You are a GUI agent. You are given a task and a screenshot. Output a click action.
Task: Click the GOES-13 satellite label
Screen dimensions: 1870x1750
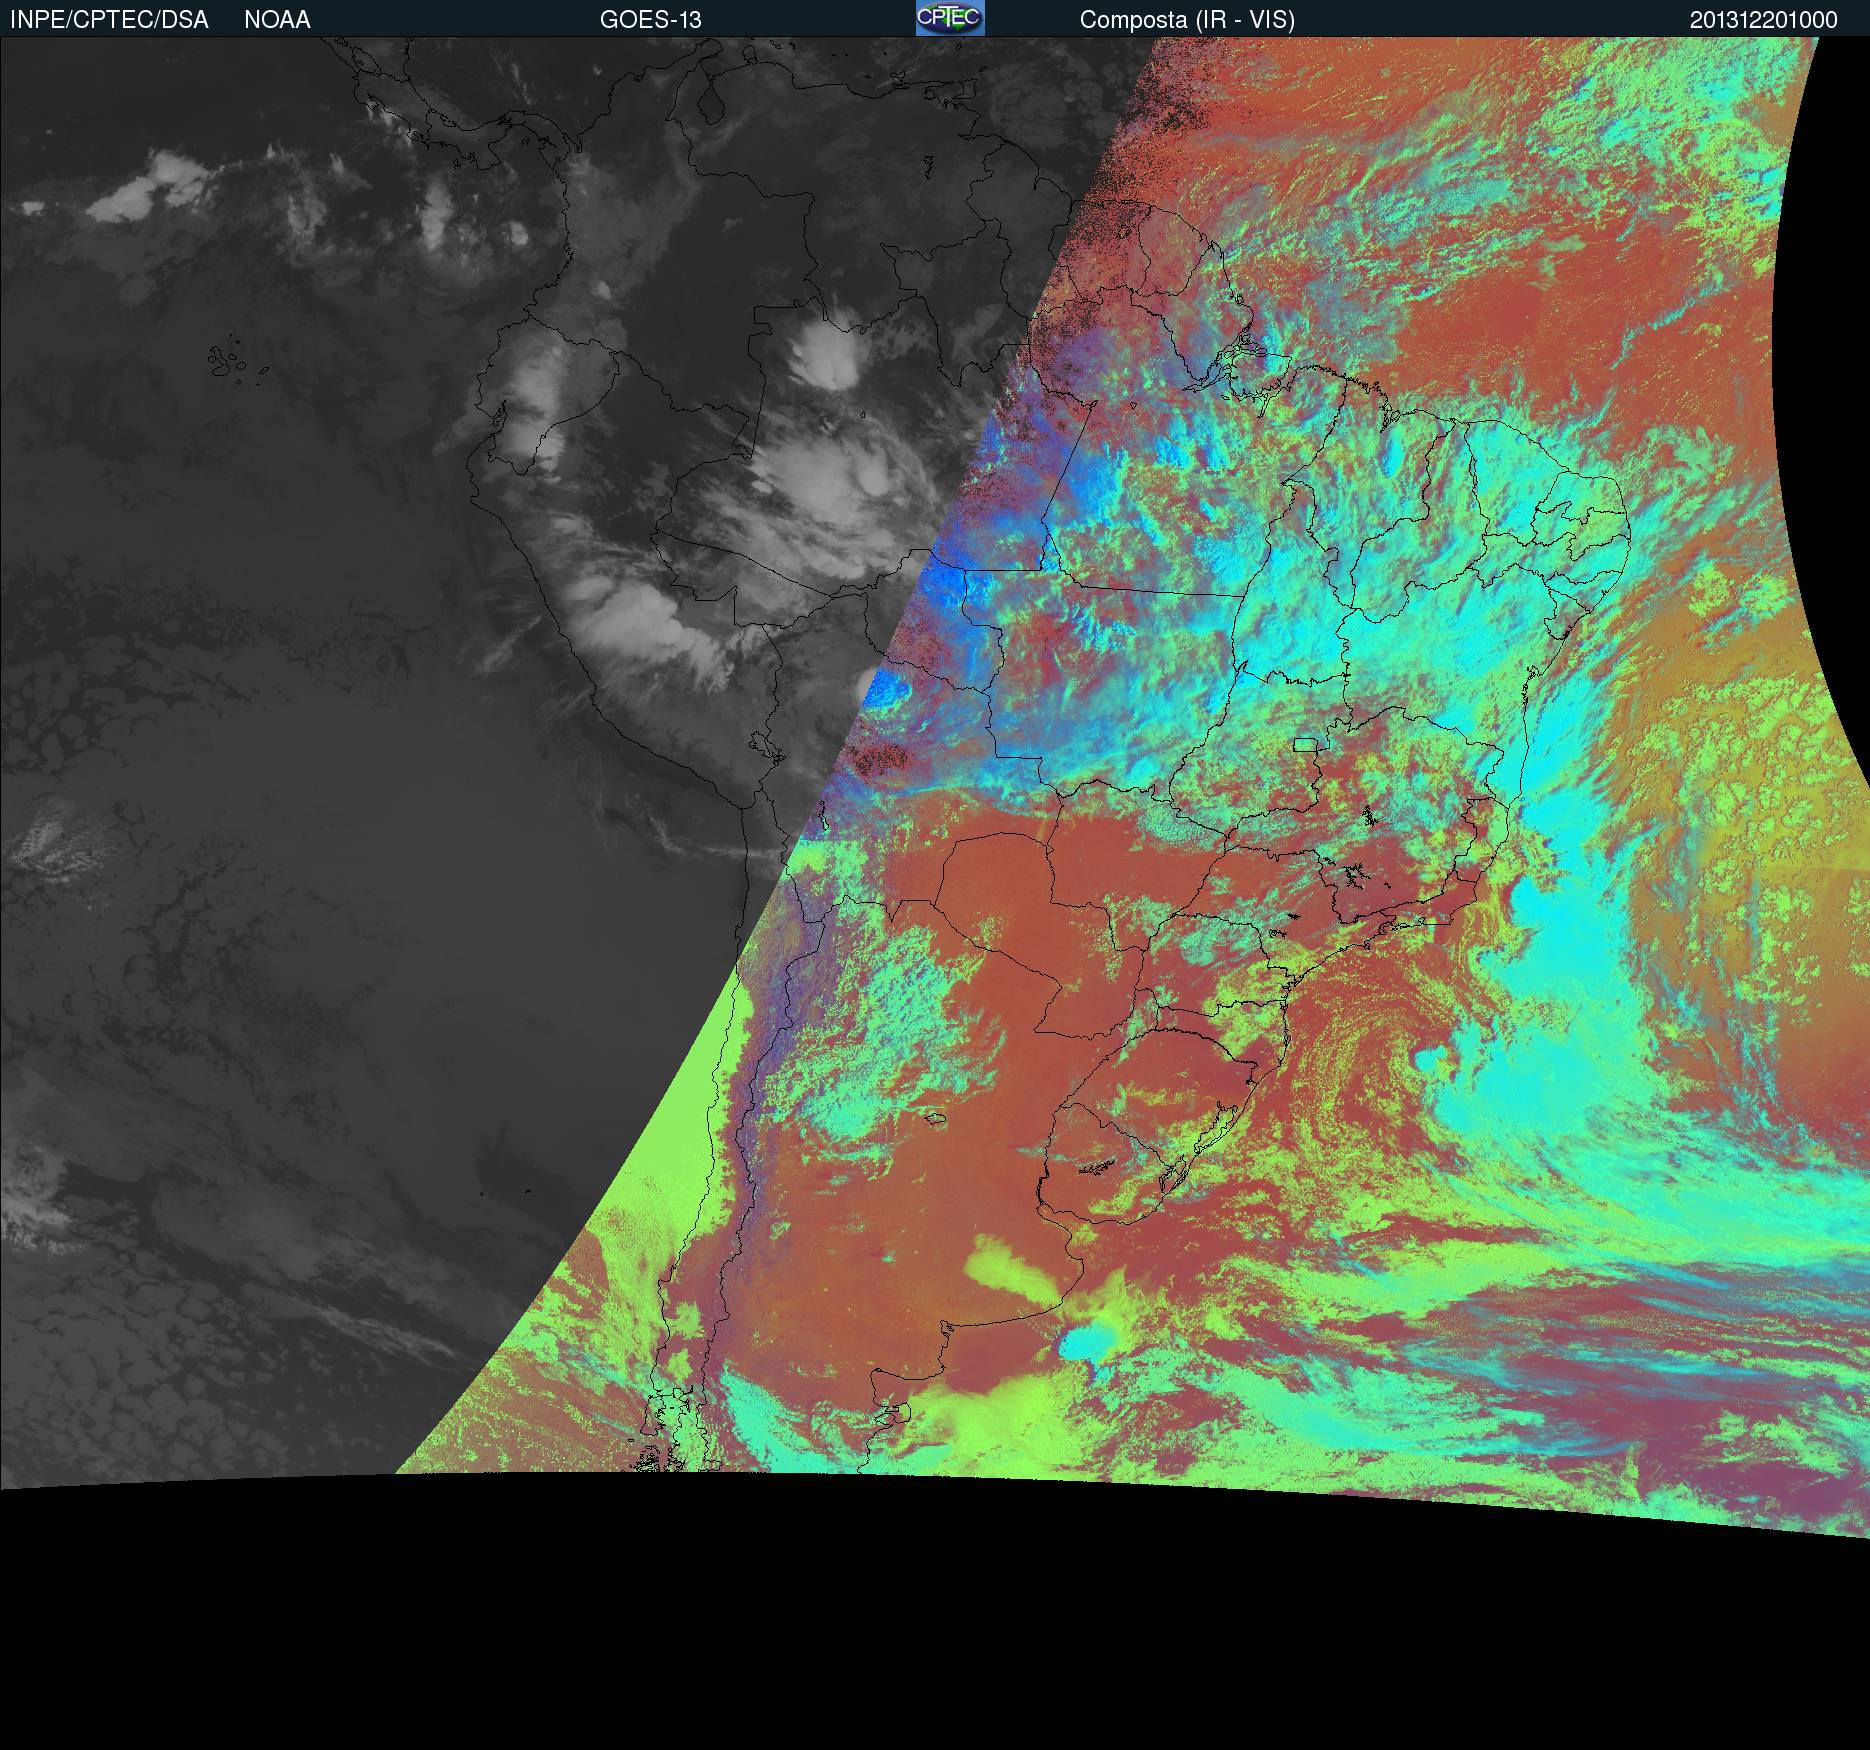[651, 20]
